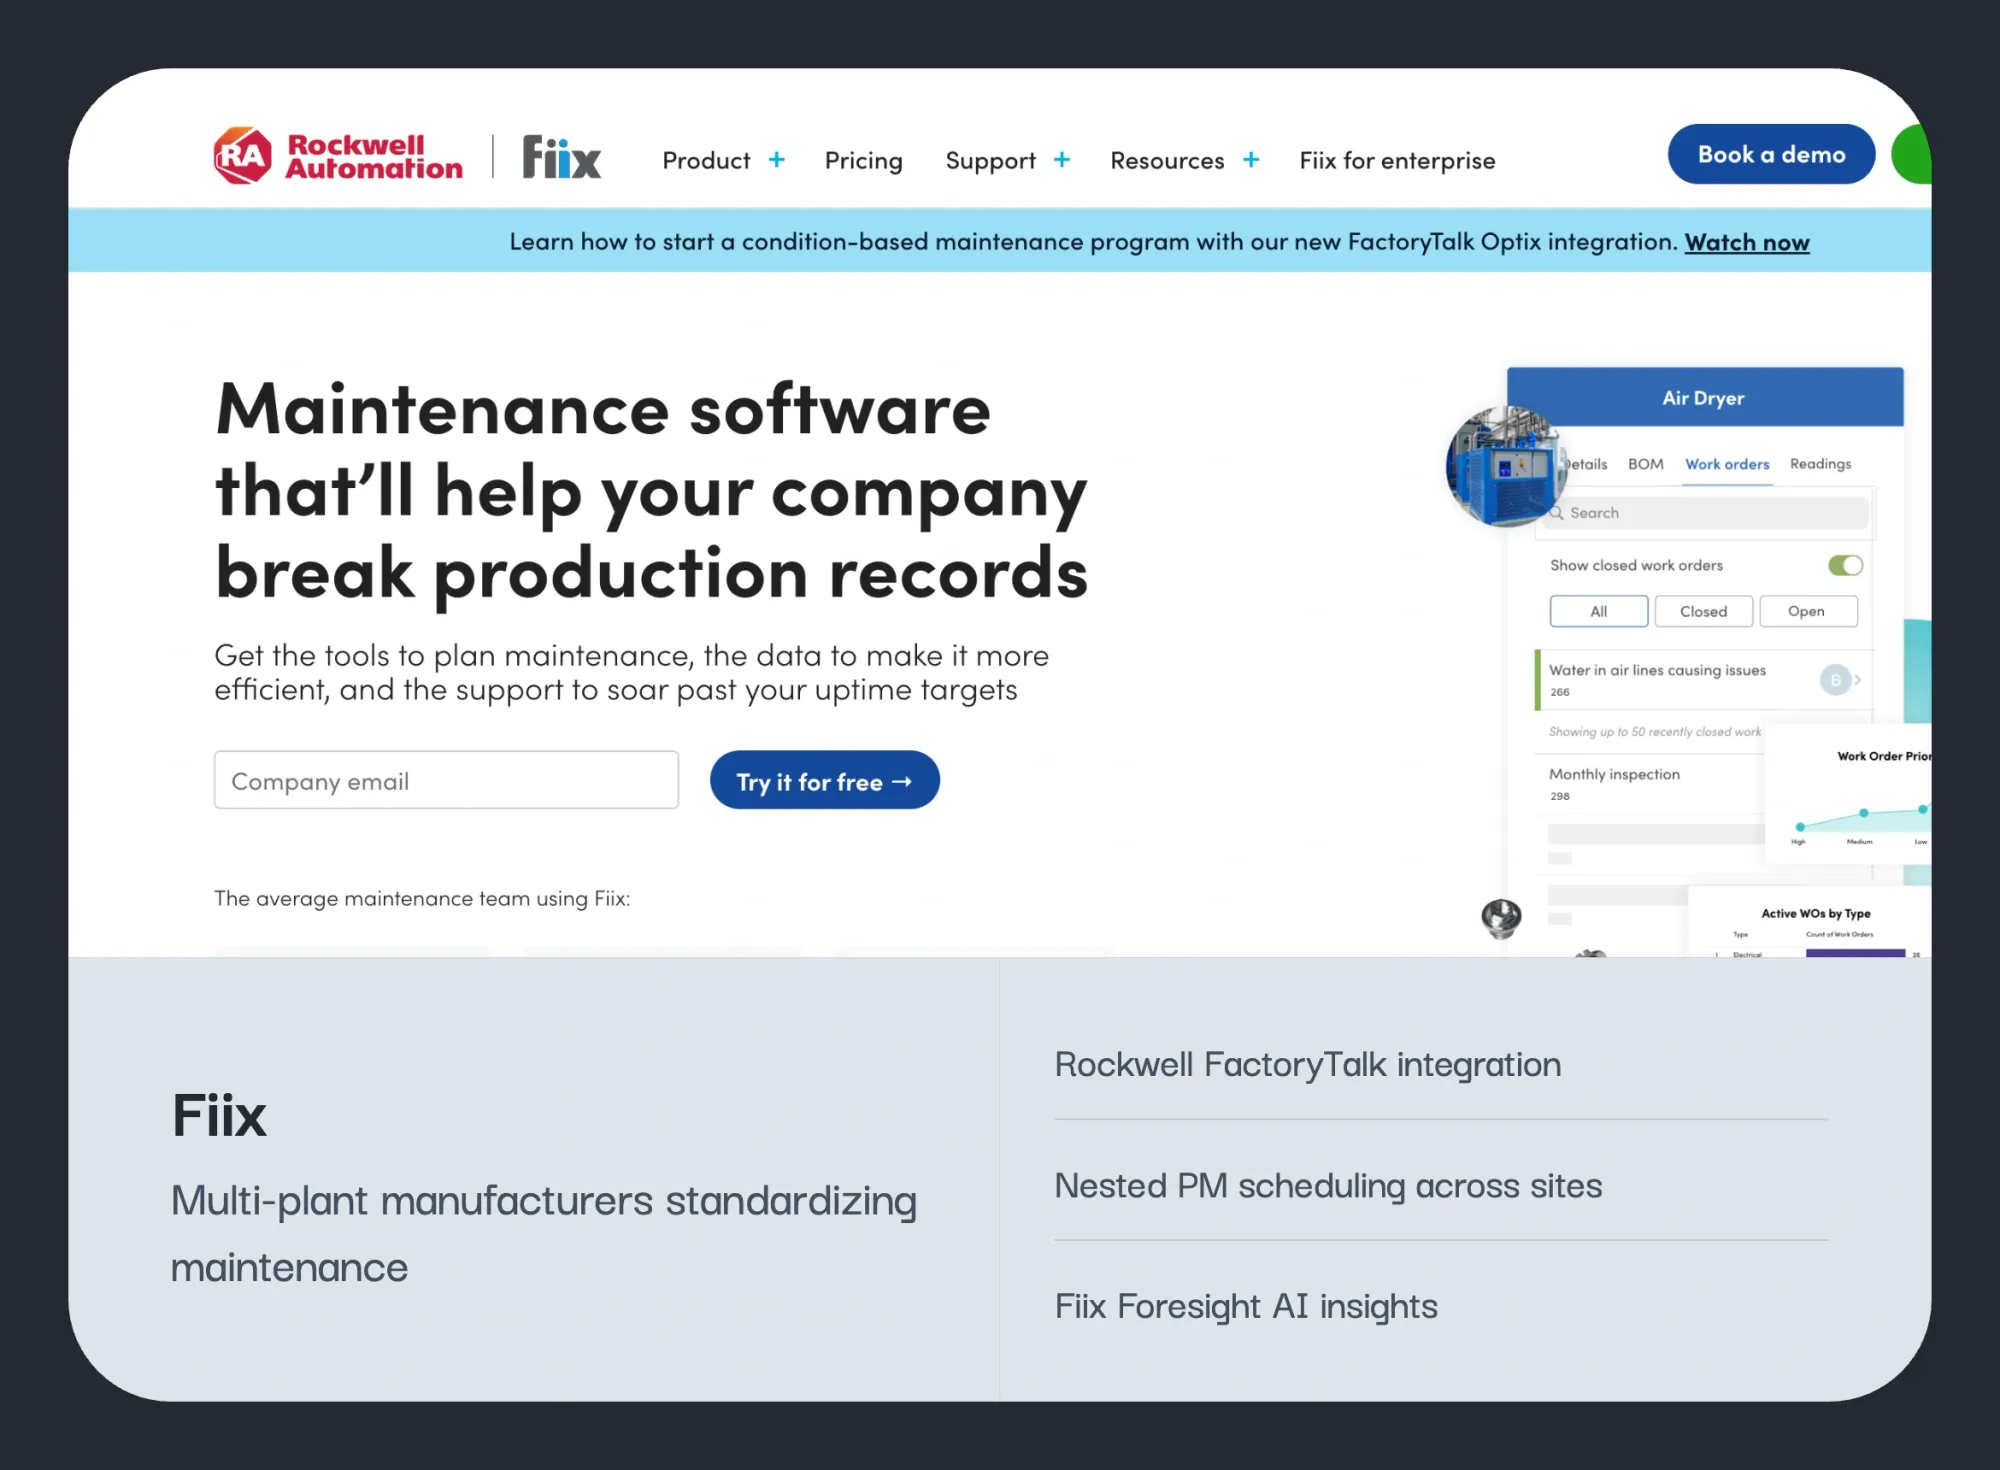2000x1470 pixels.
Task: Click the round gear part image icon
Action: click(x=1501, y=917)
